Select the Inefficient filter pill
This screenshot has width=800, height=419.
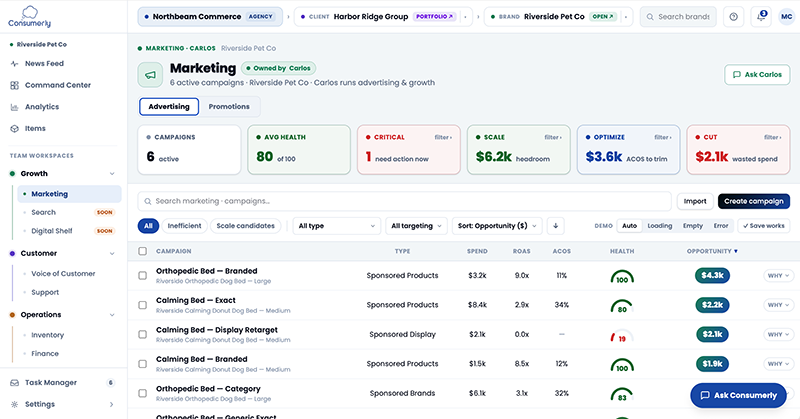(x=184, y=226)
